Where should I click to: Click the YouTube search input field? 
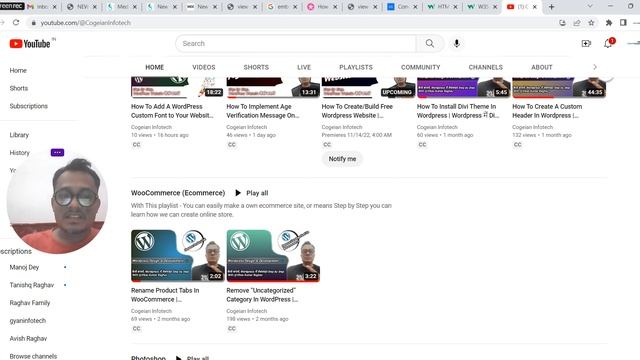(x=296, y=43)
